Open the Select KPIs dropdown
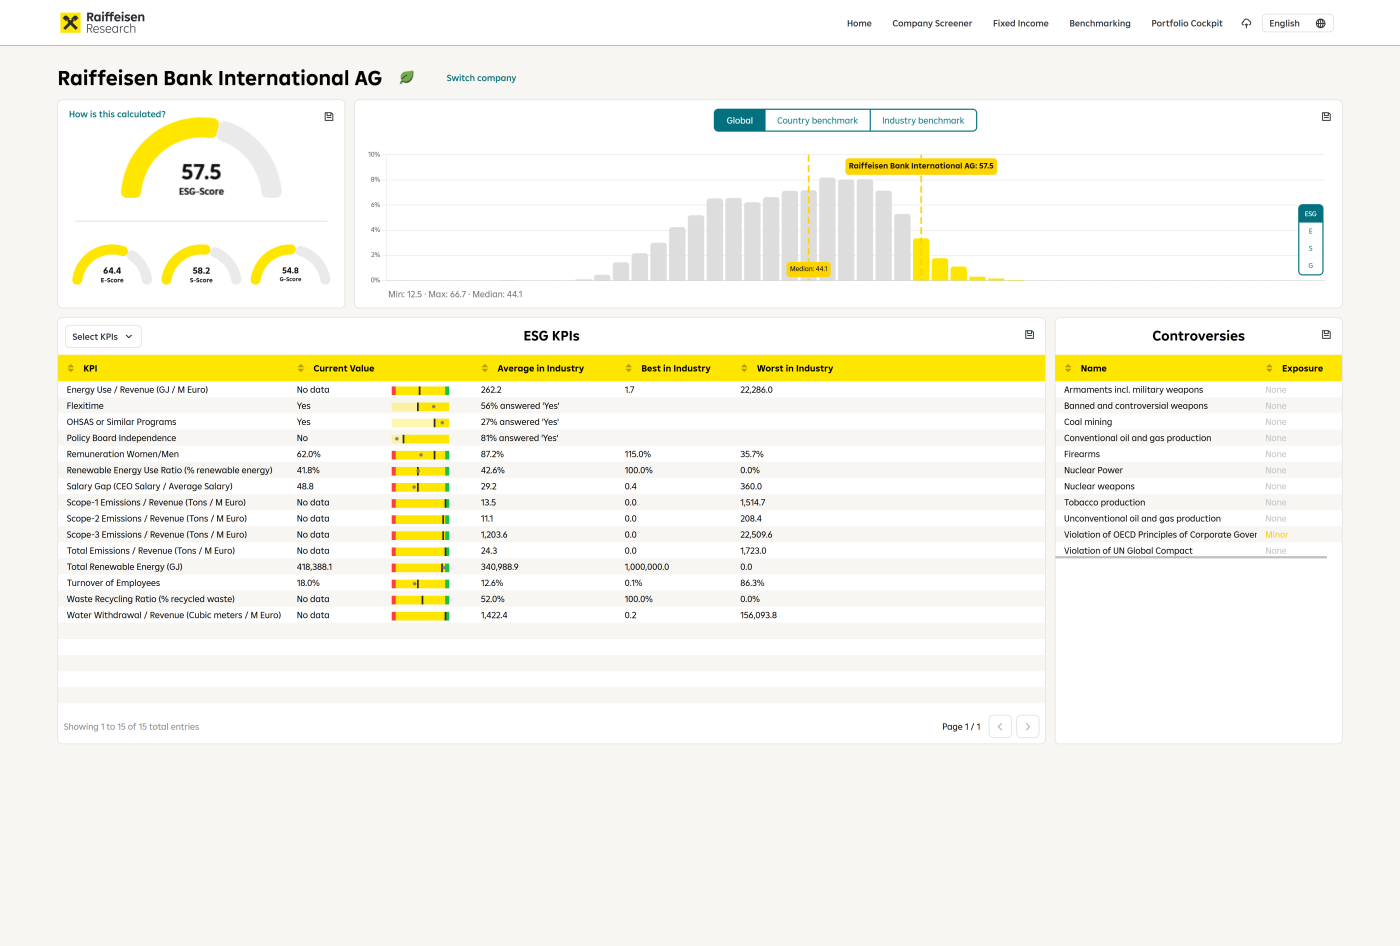 tap(103, 337)
